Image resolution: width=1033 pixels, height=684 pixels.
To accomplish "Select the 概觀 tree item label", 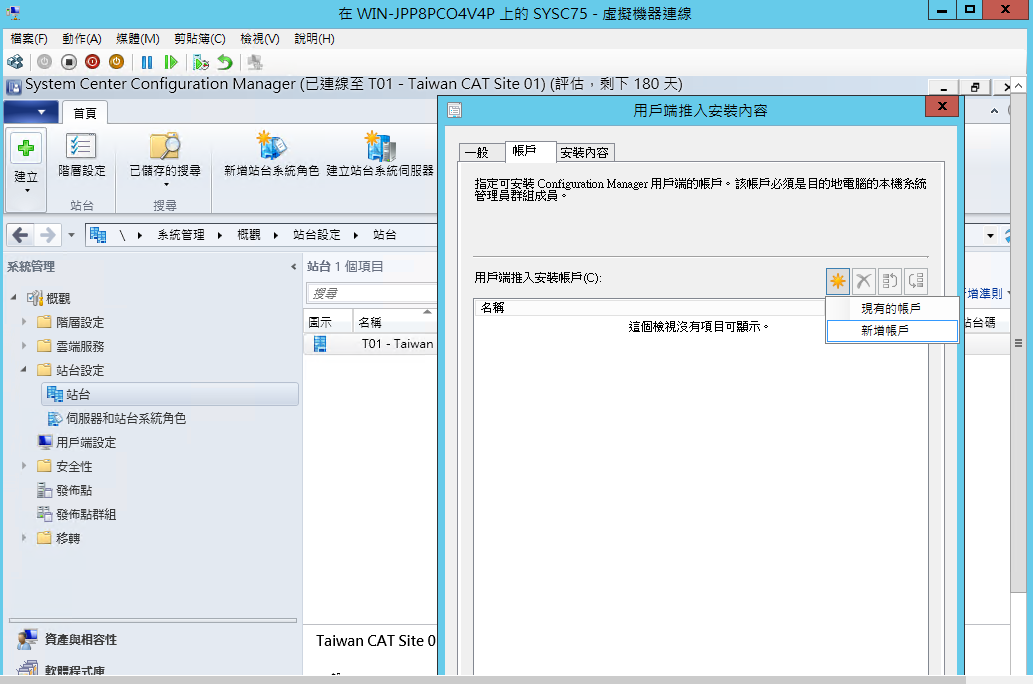I will point(58,299).
